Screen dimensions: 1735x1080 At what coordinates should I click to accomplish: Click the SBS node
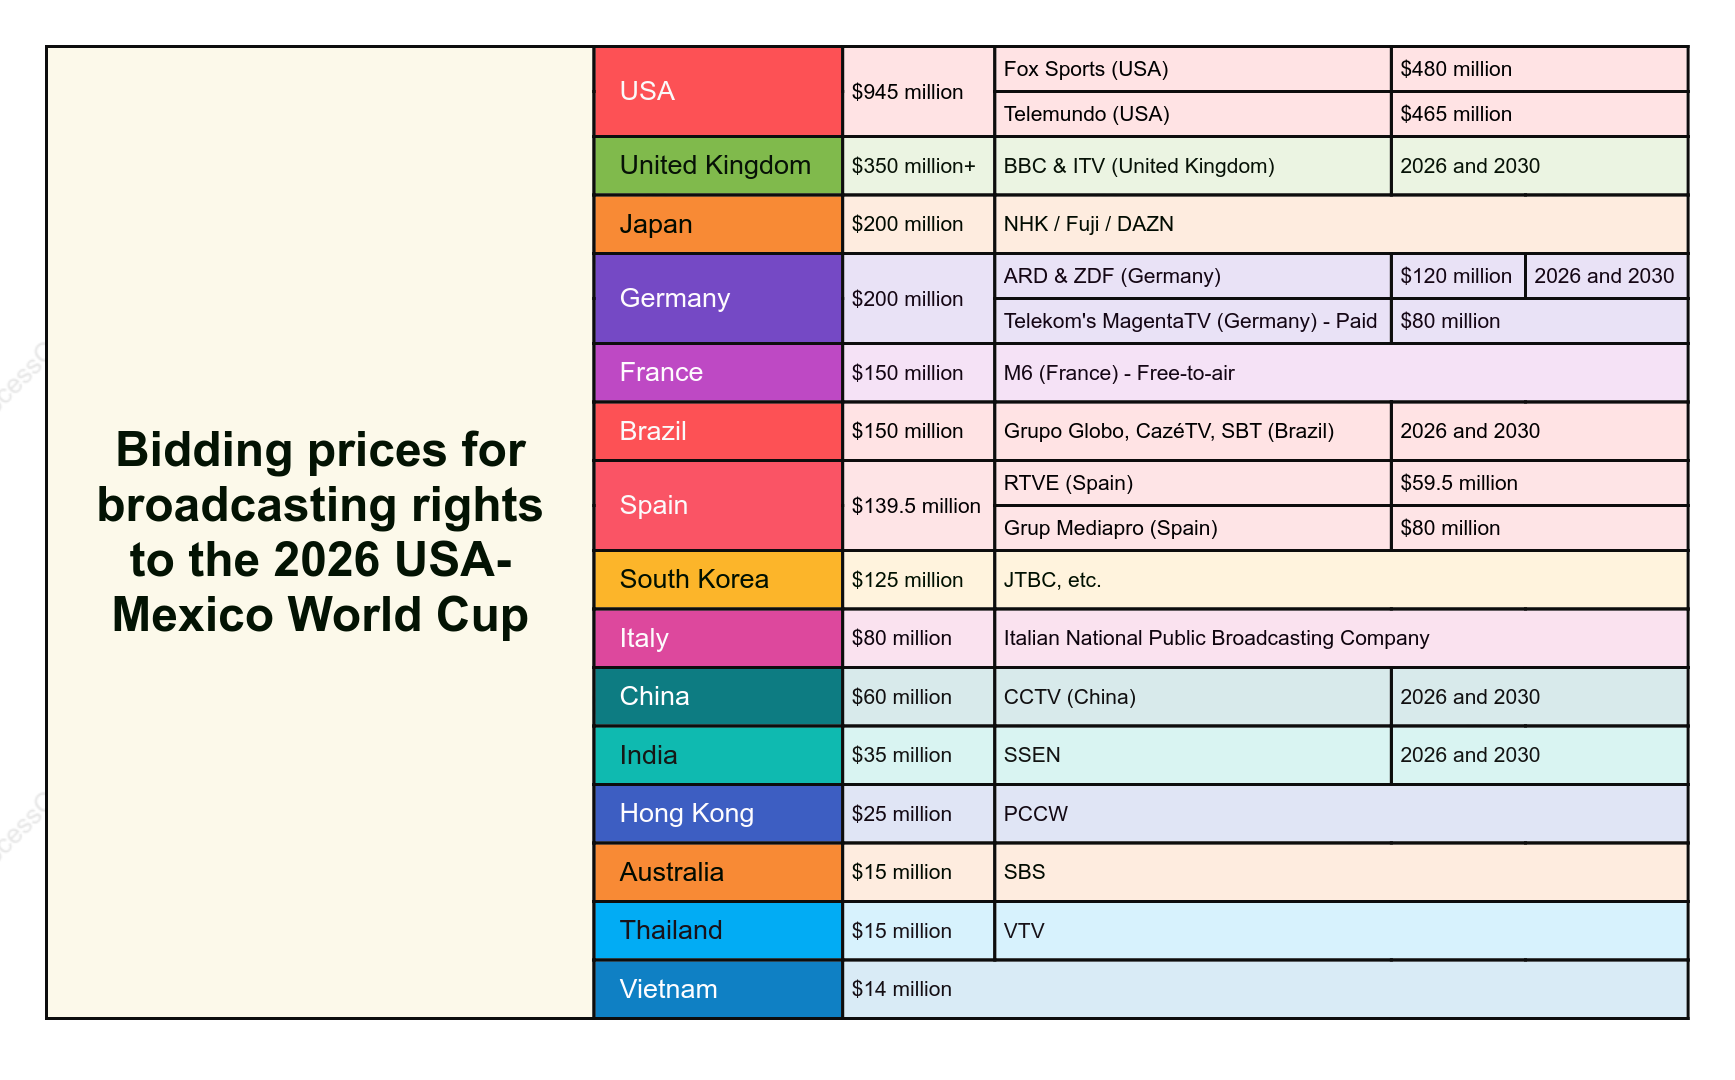pyautogui.click(x=1342, y=872)
